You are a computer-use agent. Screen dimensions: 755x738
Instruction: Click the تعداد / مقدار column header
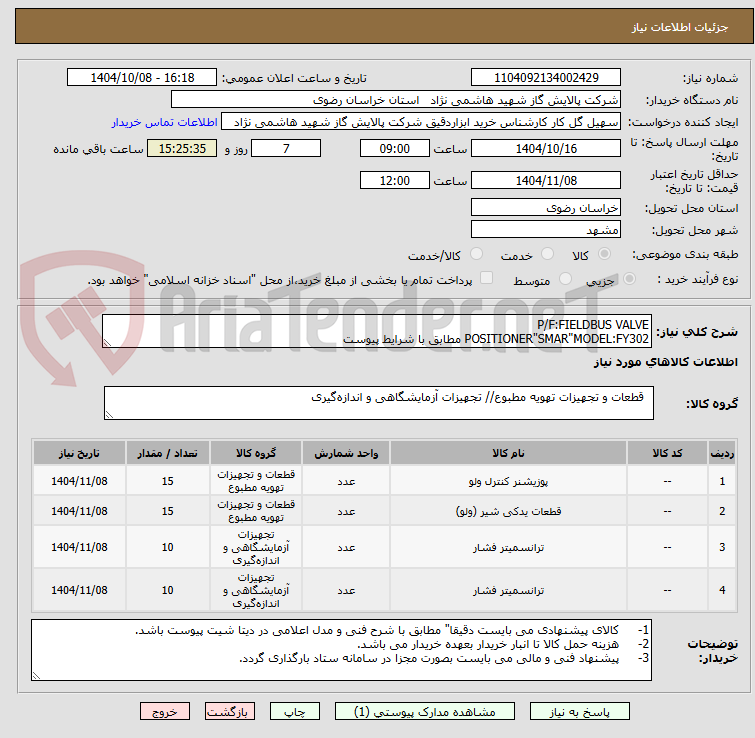tap(167, 453)
